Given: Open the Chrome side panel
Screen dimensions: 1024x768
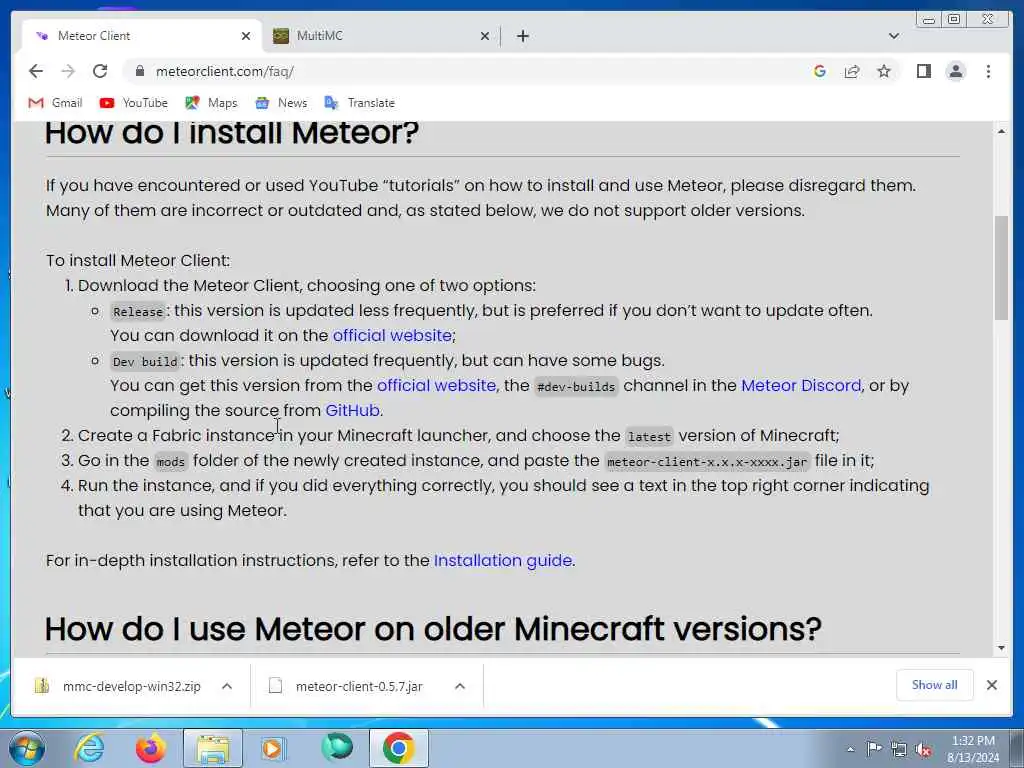Looking at the screenshot, I should [x=923, y=71].
